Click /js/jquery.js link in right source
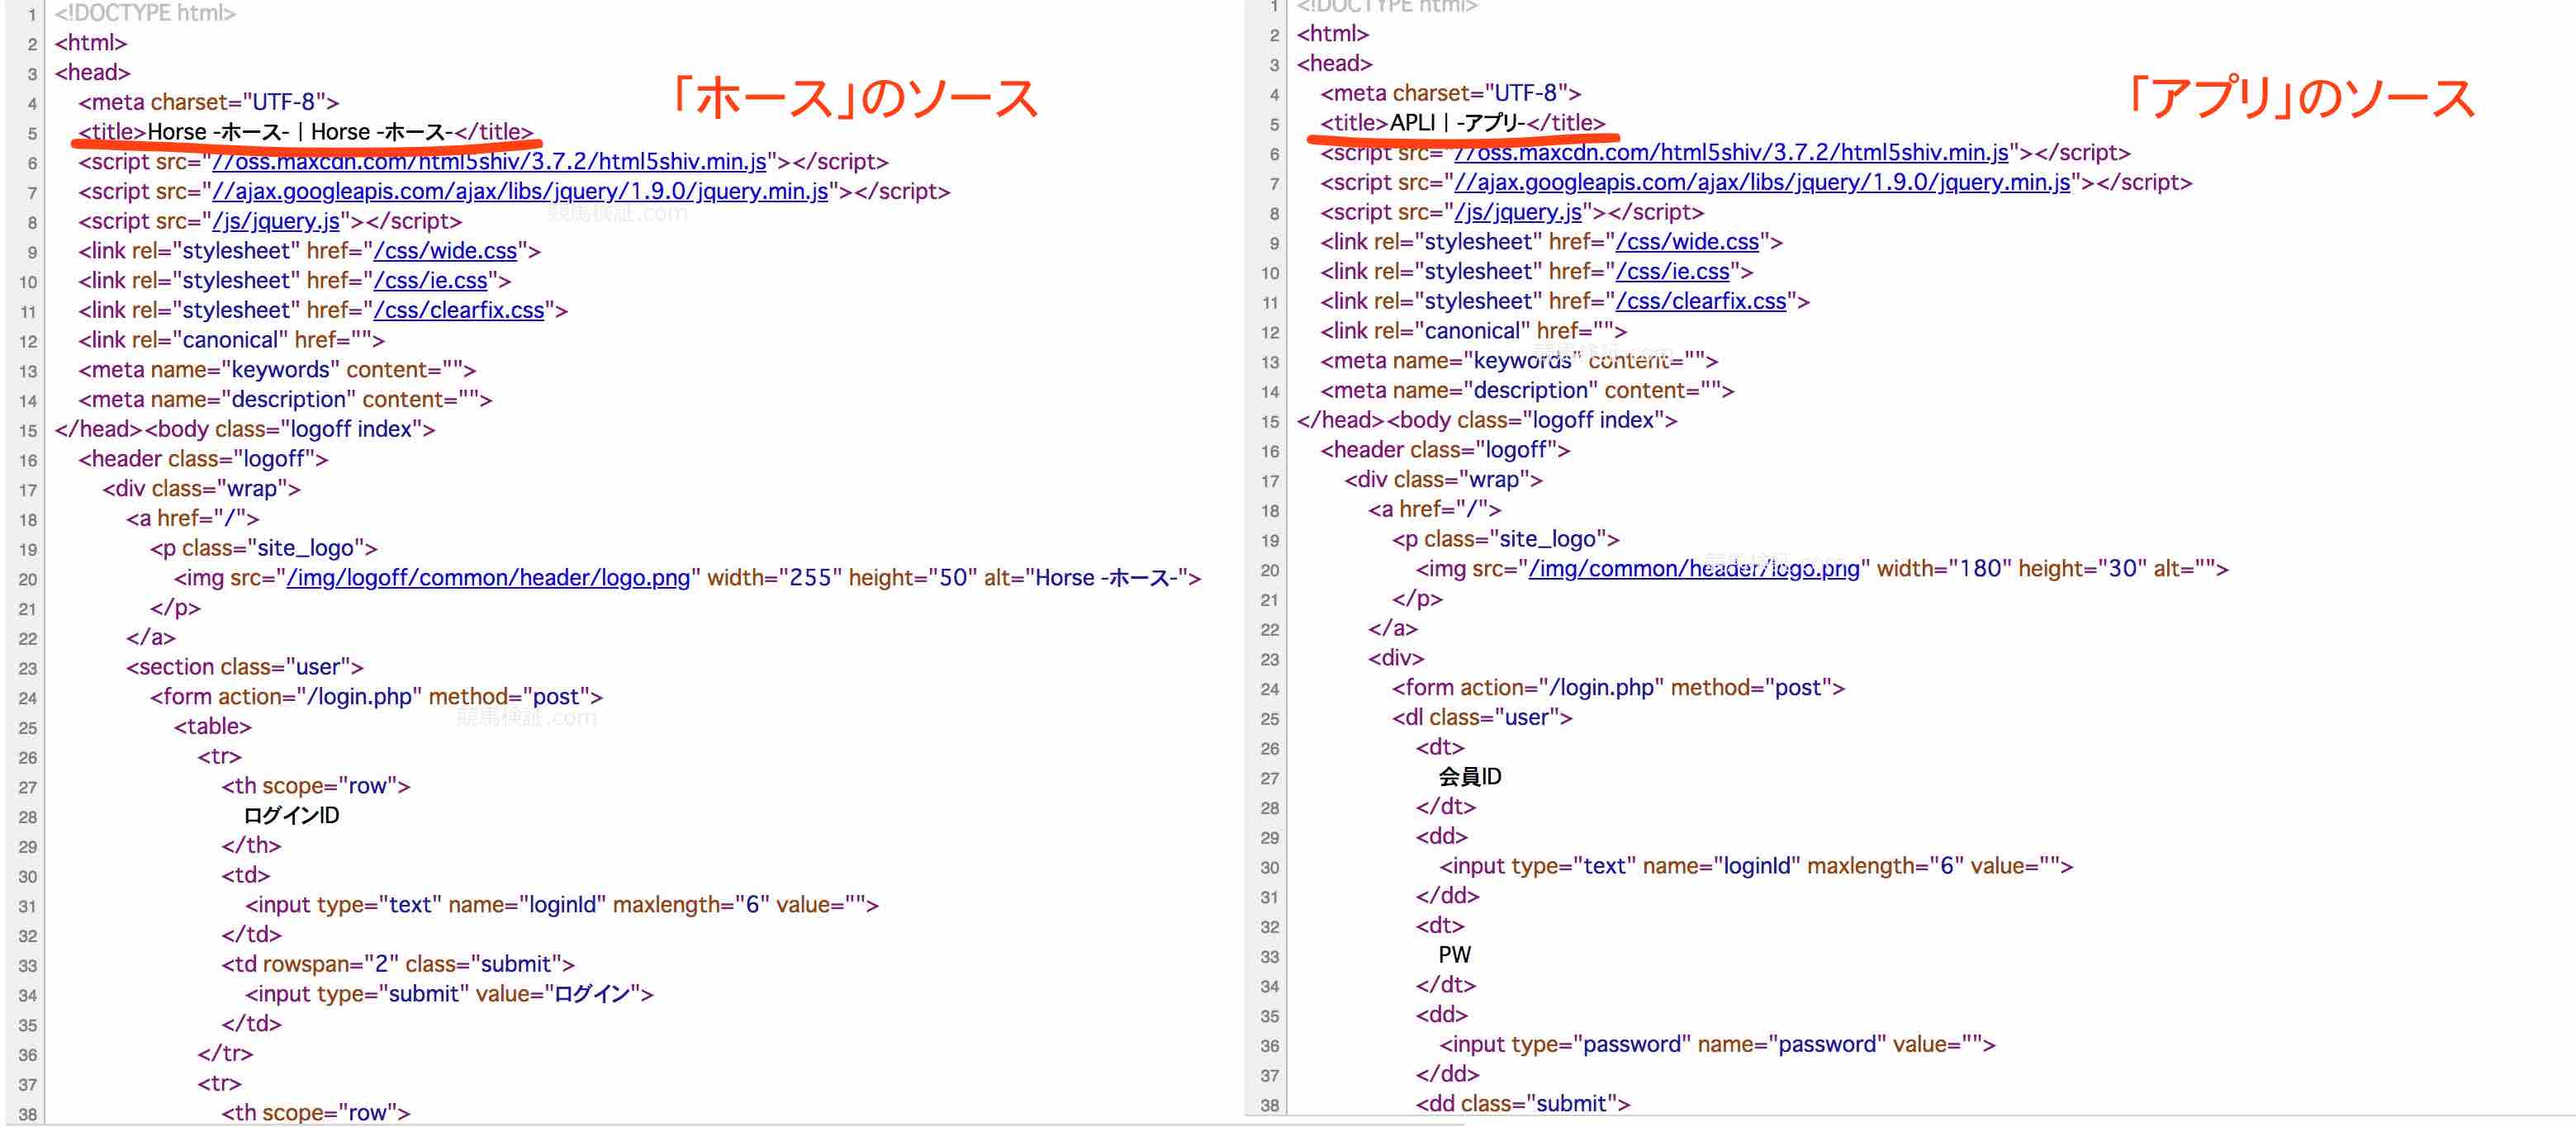This screenshot has height=1127, width=2576. click(x=1518, y=212)
